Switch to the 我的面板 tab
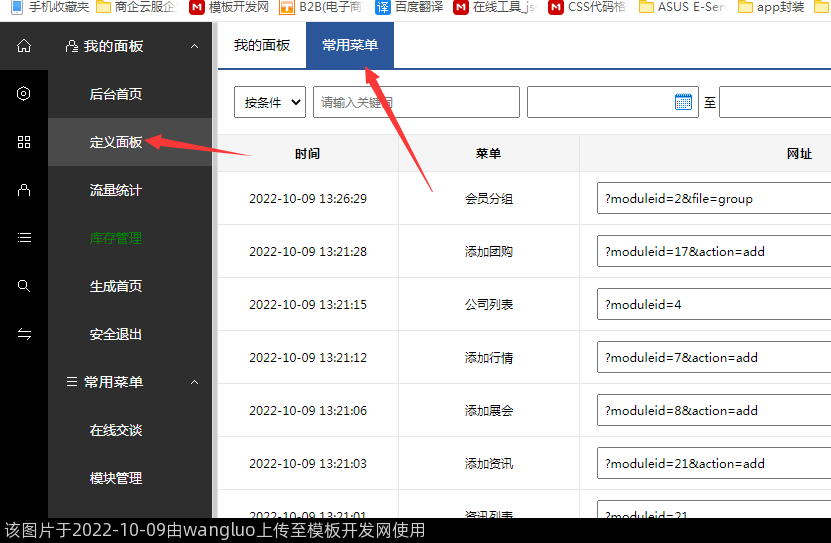The width and height of the screenshot is (831, 543). pyautogui.click(x=262, y=45)
